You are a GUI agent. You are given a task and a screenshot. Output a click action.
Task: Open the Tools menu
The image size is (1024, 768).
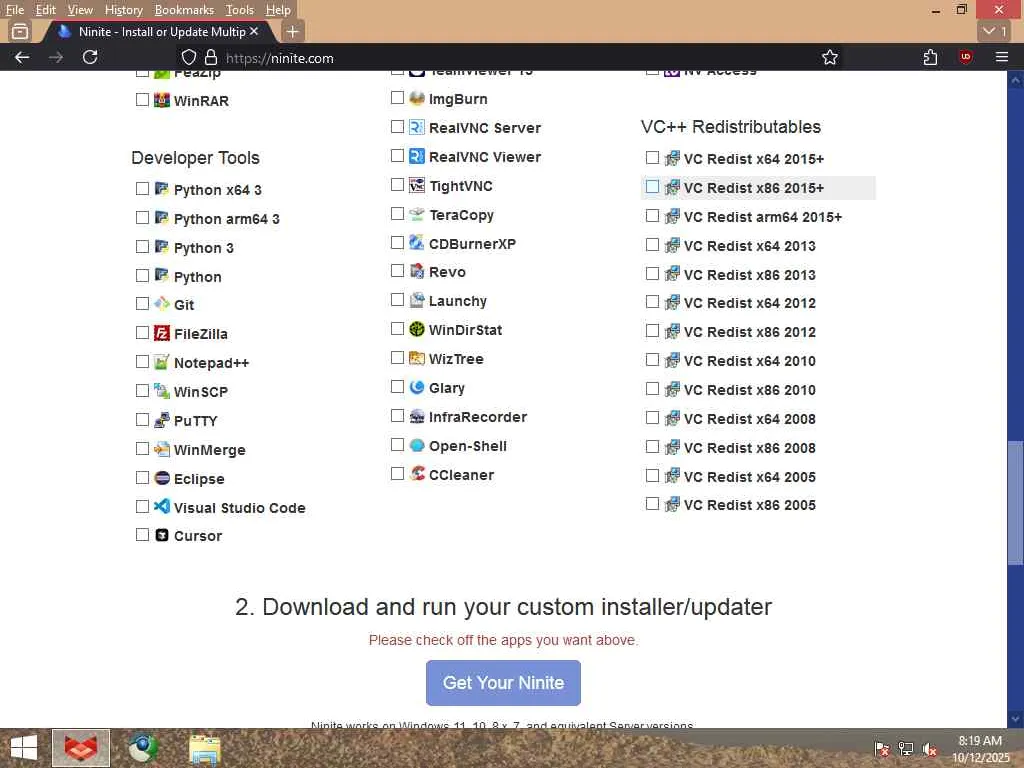[x=239, y=10]
